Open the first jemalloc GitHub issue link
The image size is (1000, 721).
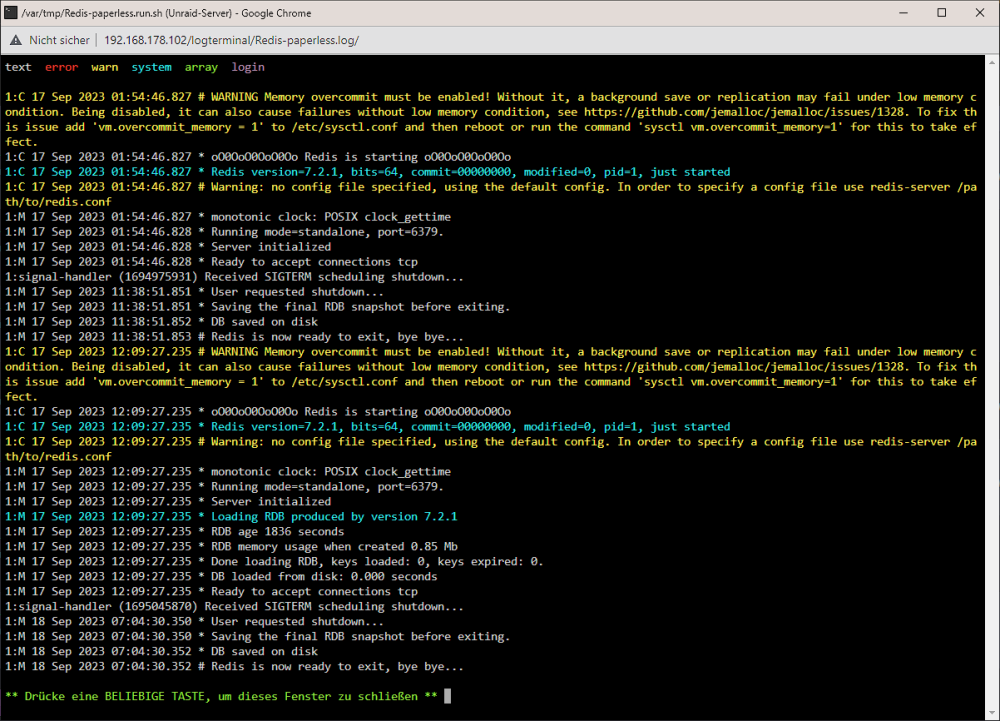(x=744, y=112)
